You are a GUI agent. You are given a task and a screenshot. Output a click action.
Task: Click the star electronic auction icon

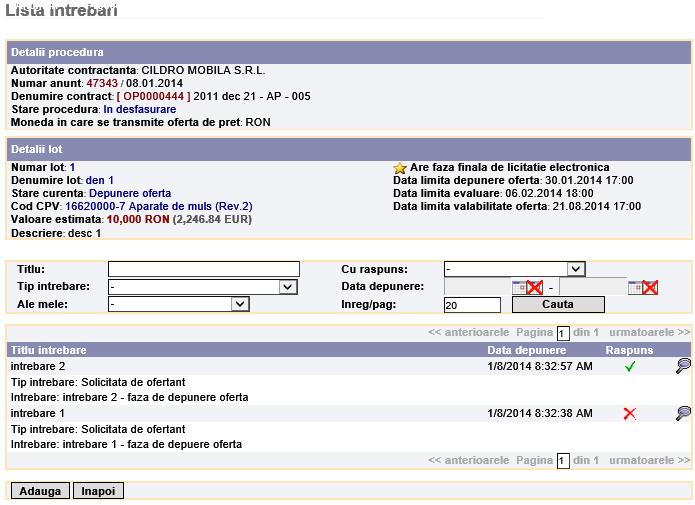click(399, 168)
